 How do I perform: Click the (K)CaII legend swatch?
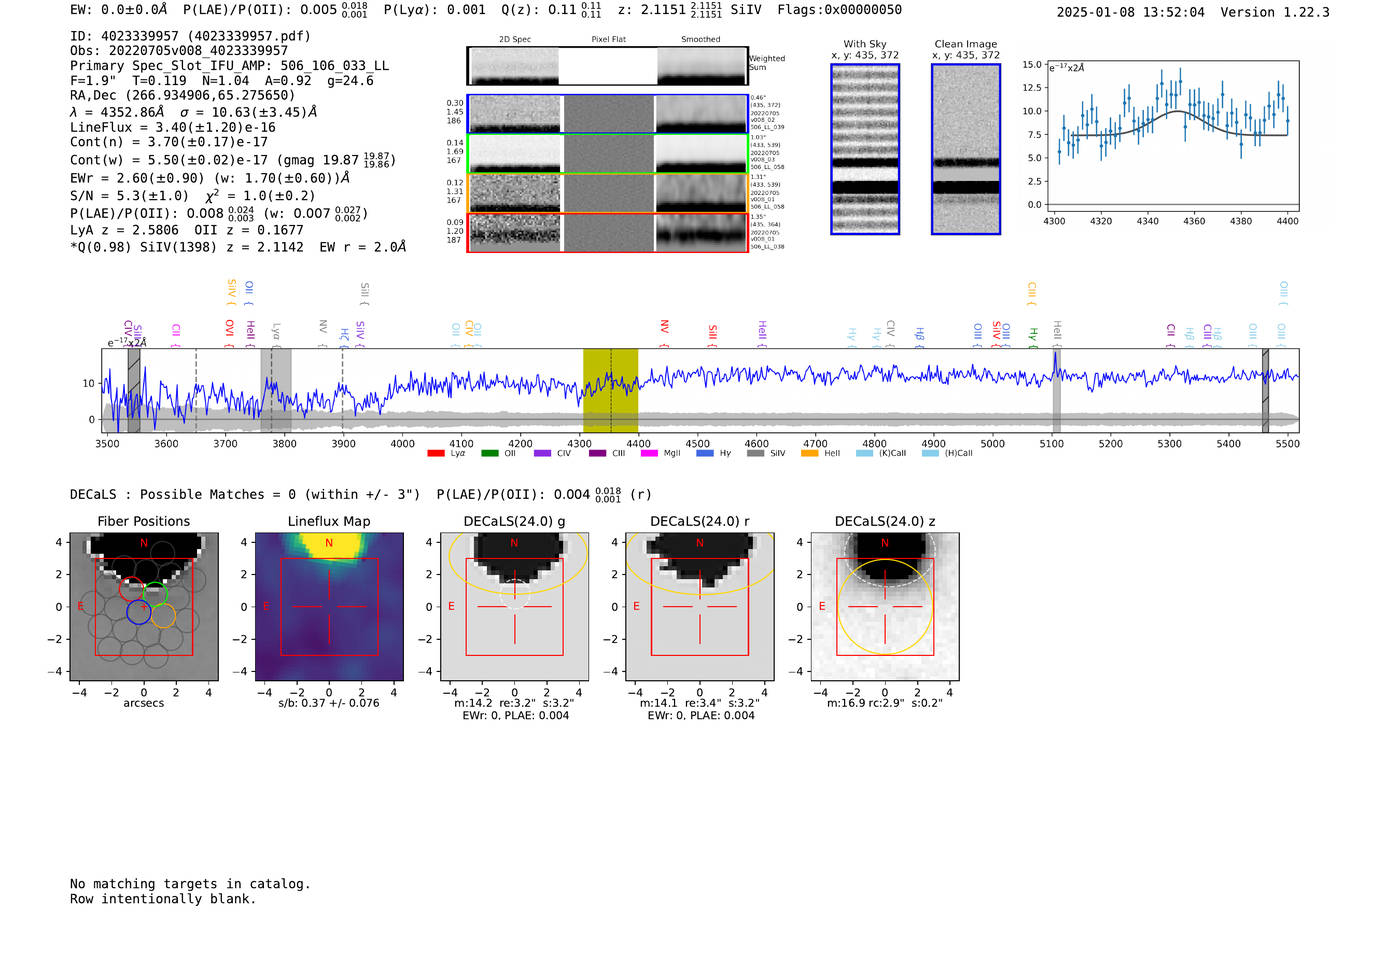(x=864, y=453)
